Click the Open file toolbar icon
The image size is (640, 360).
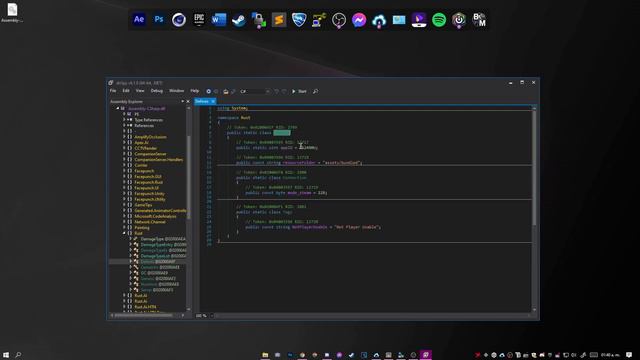[x=226, y=91]
